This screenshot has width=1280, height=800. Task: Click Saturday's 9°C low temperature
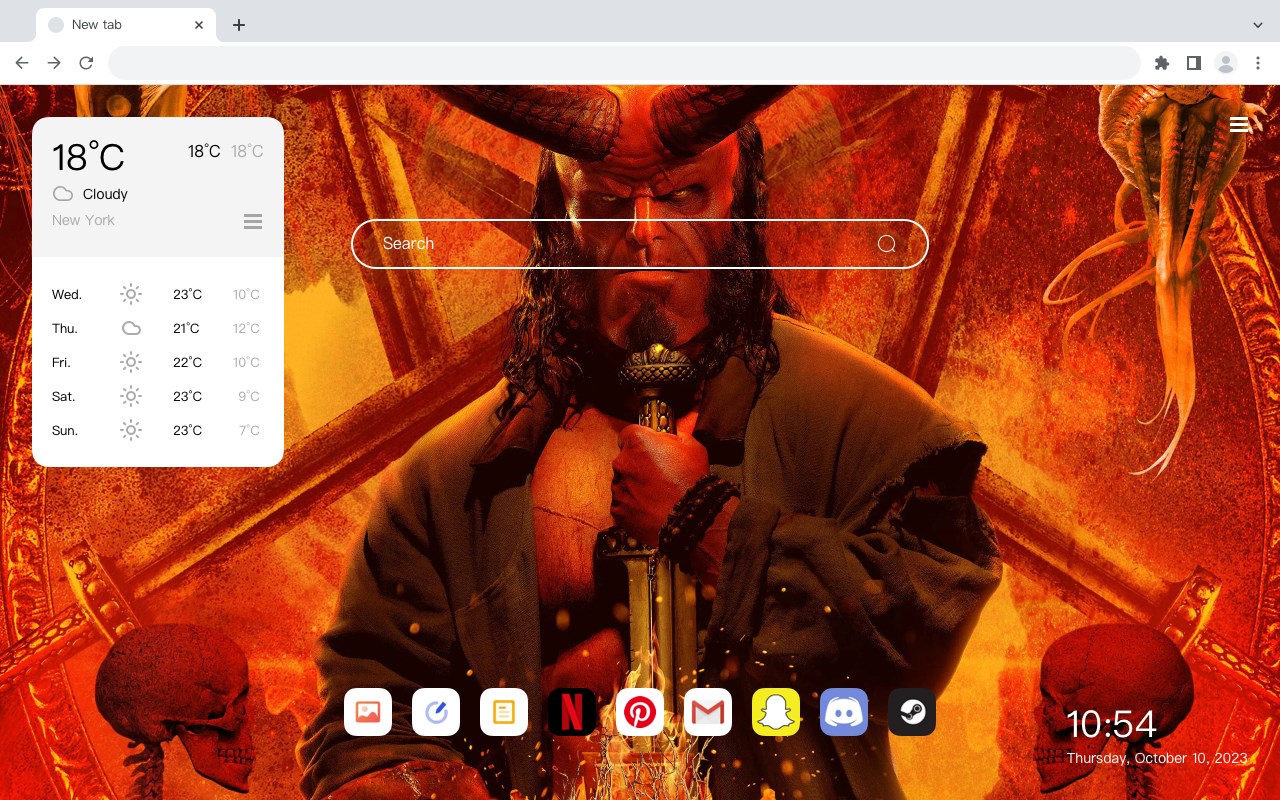click(x=249, y=396)
